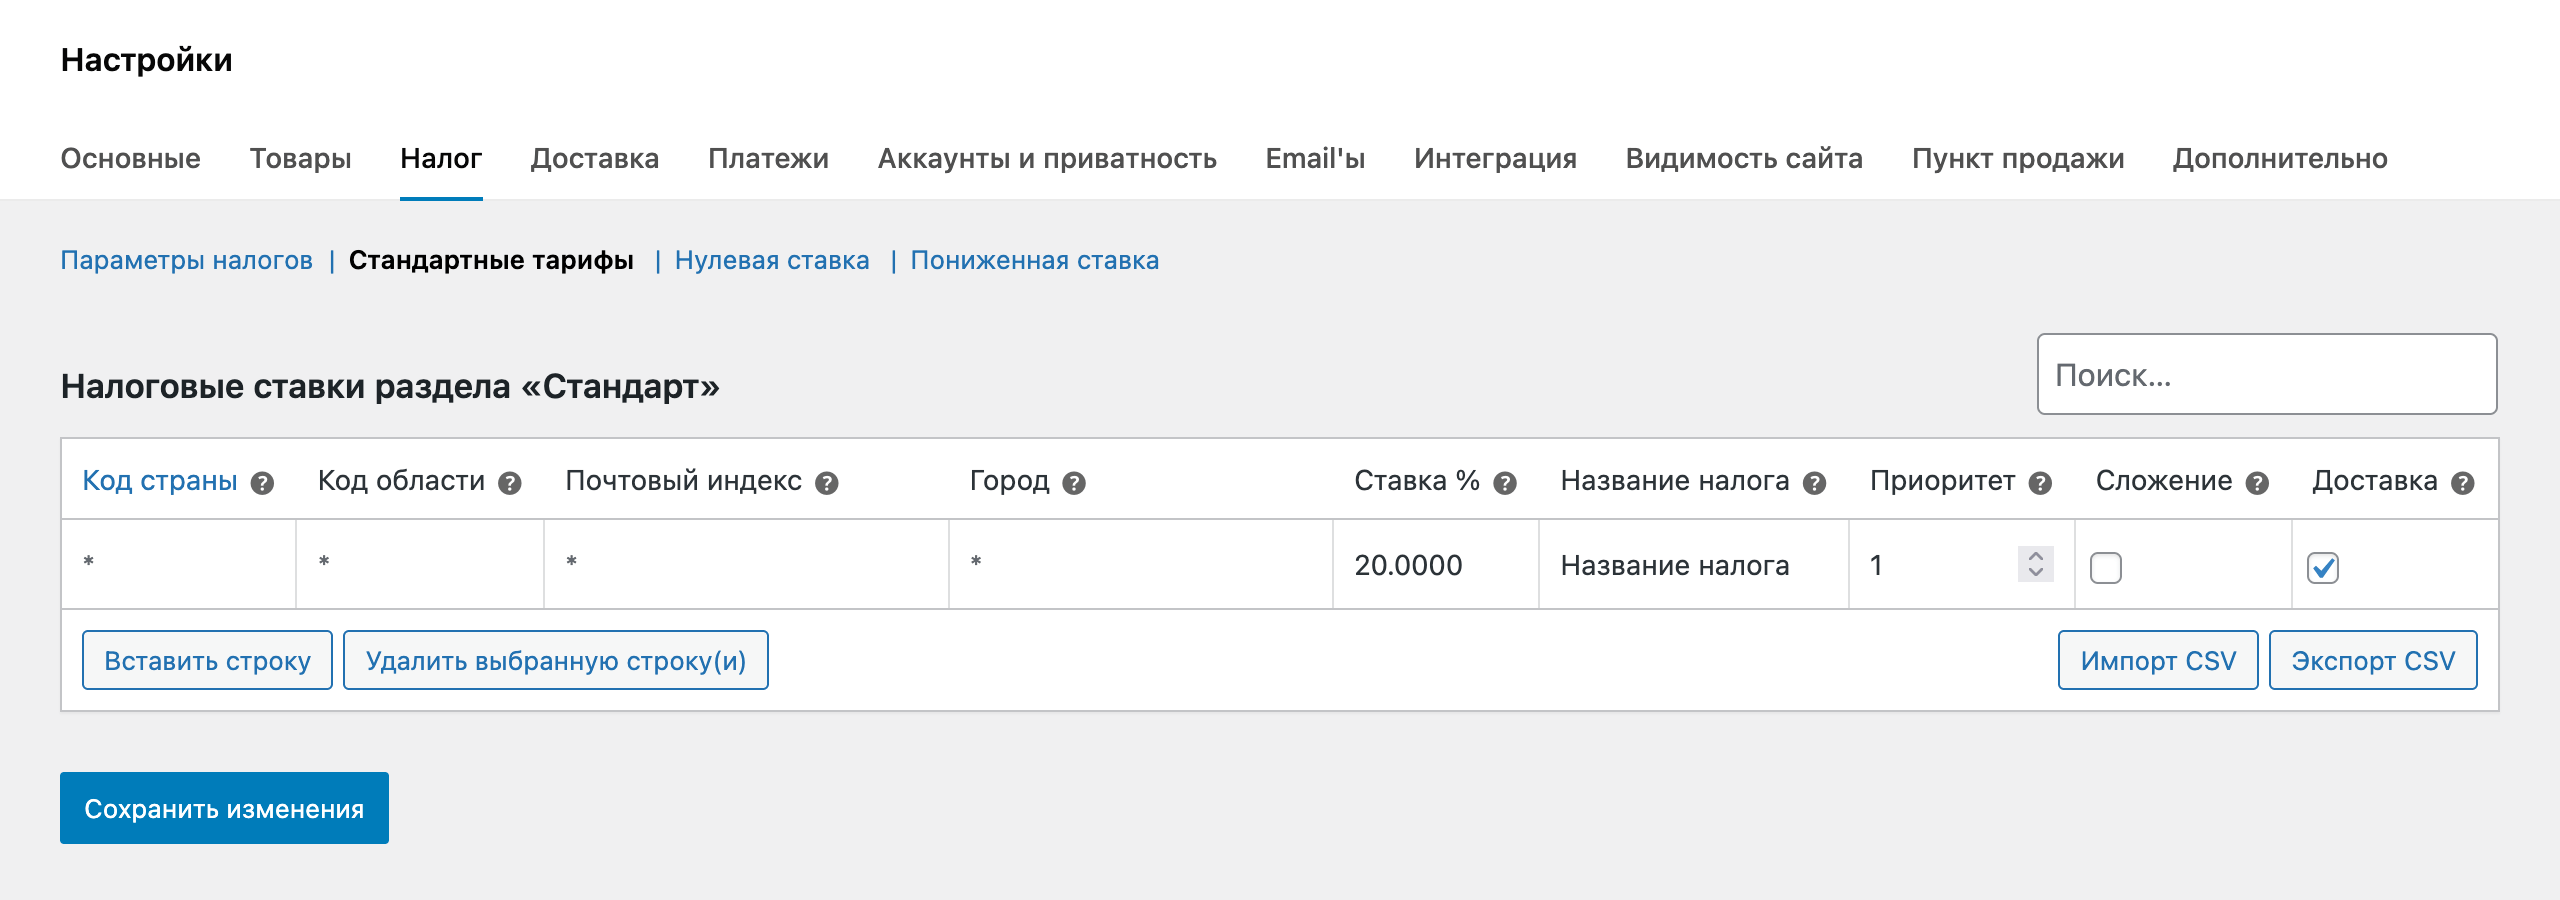Open the Доставка settings tab
This screenshot has width=2560, height=900.
pos(594,159)
